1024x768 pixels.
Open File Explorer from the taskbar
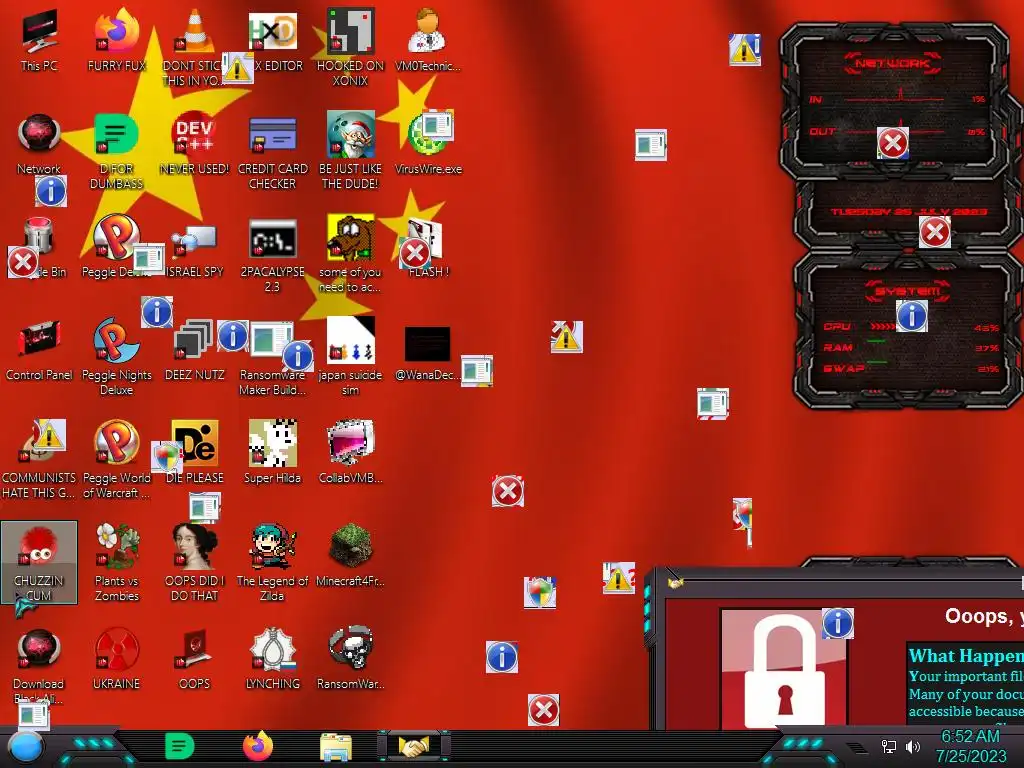(x=336, y=747)
